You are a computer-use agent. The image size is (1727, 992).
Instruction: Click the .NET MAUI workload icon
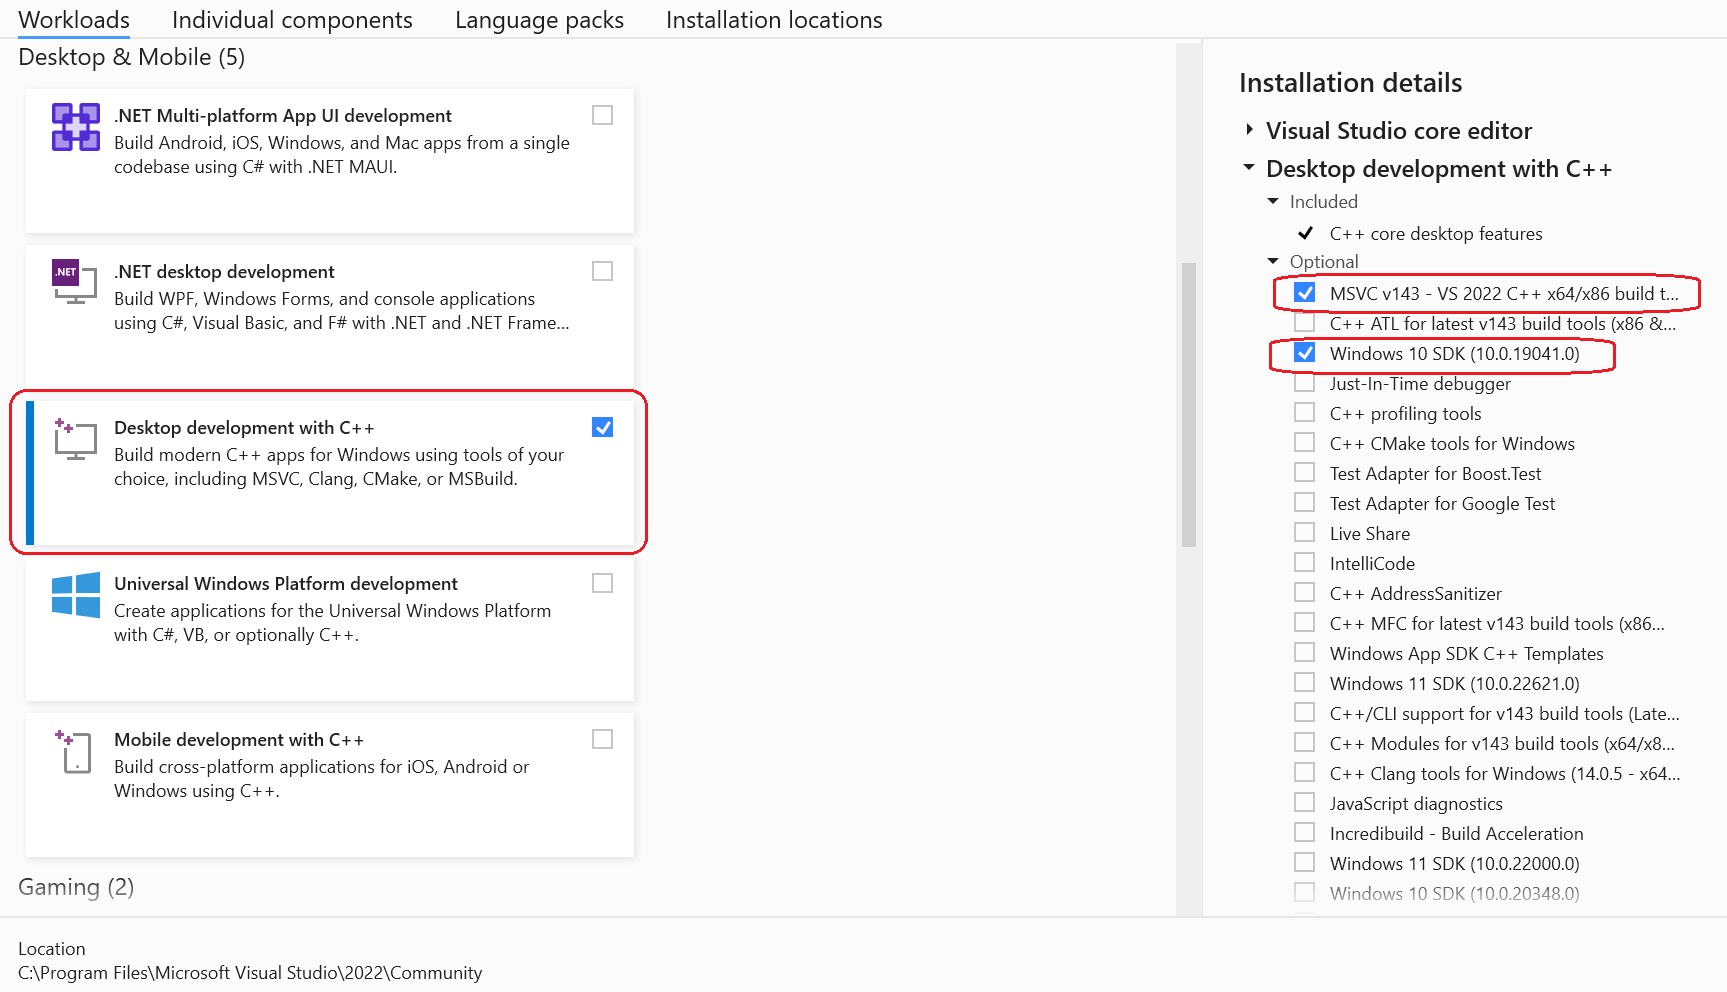tap(75, 127)
